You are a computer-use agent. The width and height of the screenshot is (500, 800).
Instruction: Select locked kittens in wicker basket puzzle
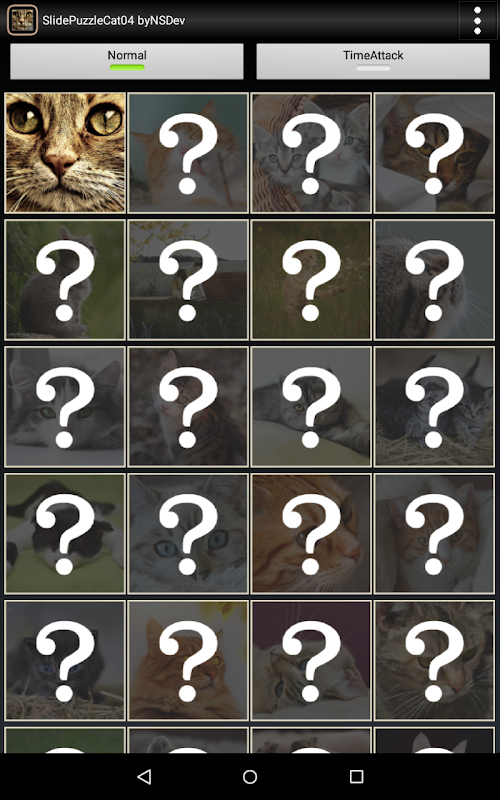(x=311, y=153)
